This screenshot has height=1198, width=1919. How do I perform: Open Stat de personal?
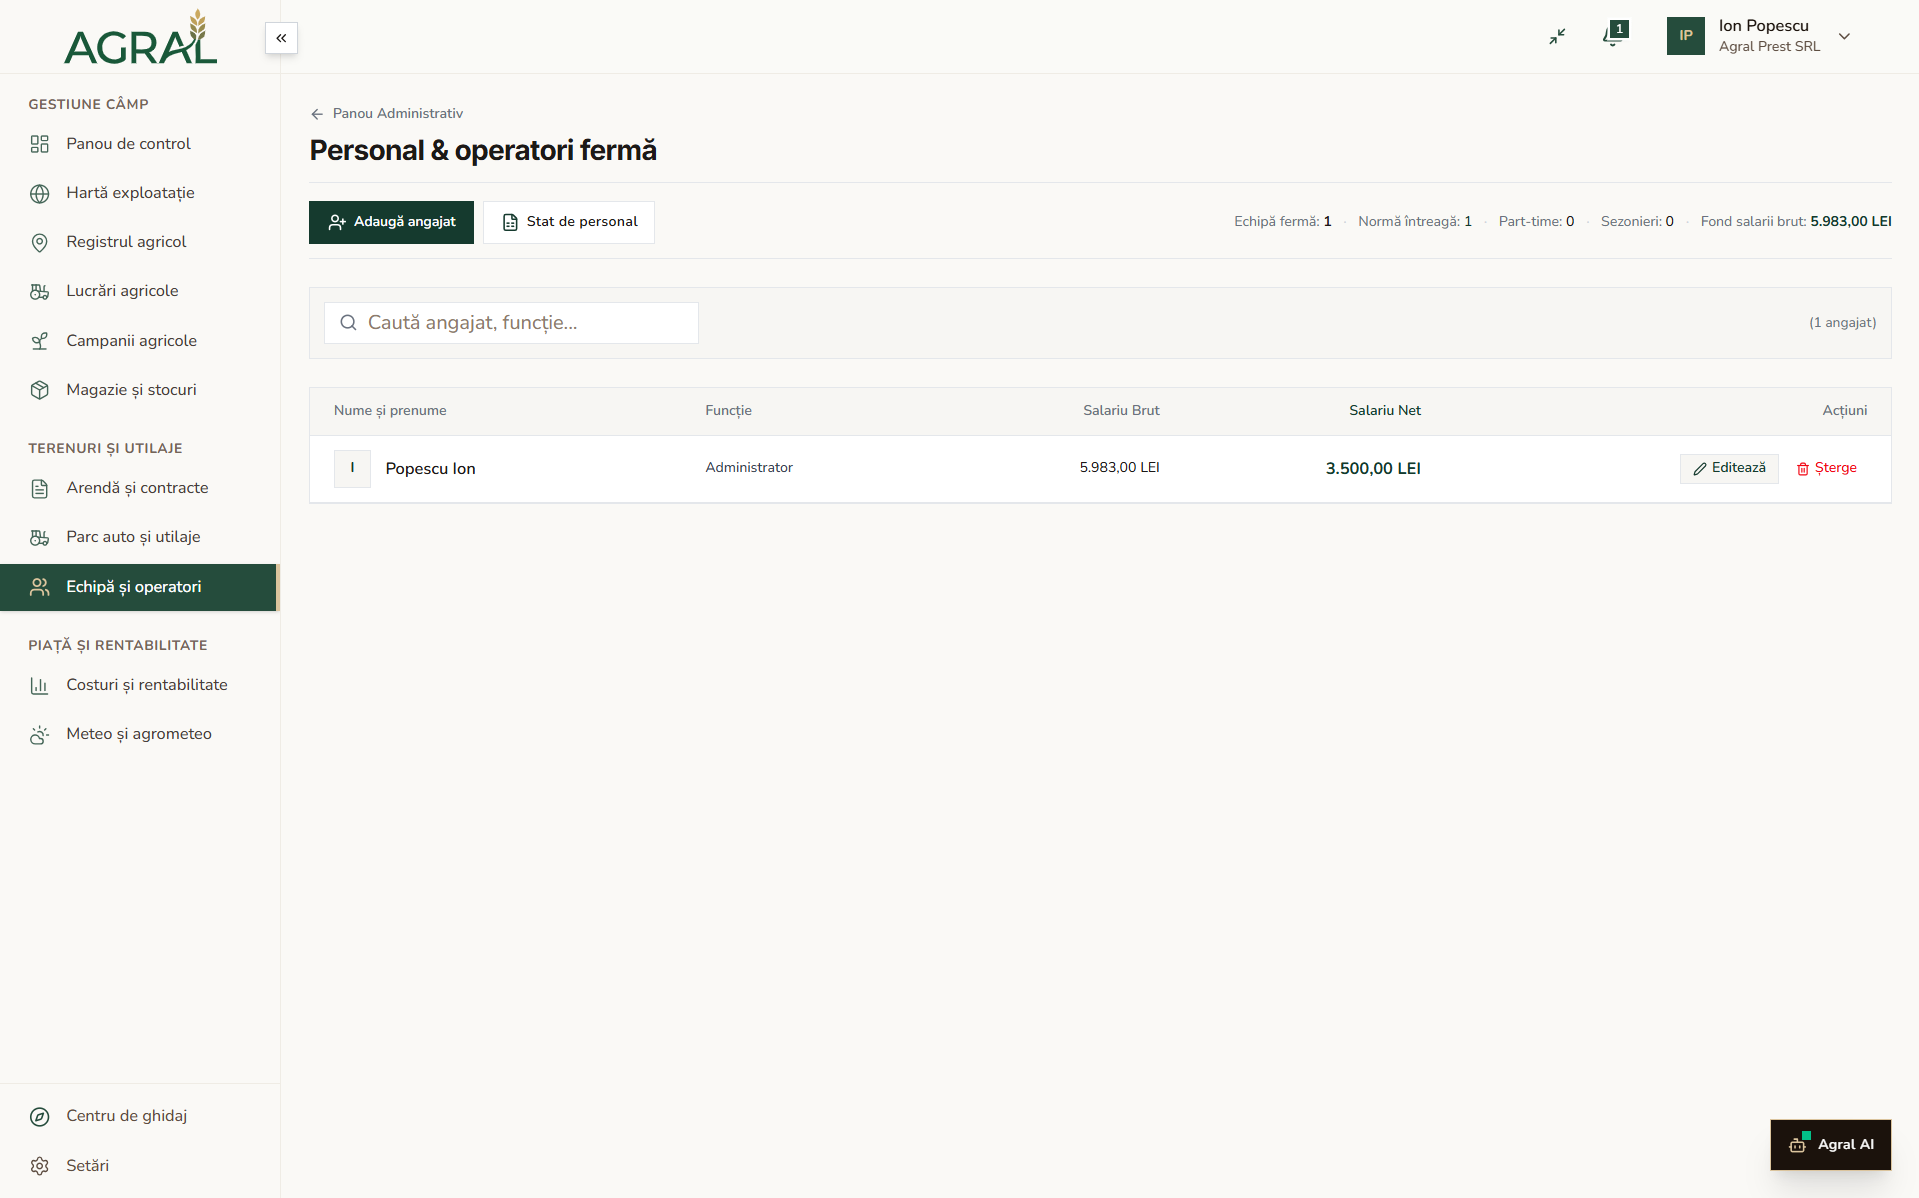pyautogui.click(x=569, y=222)
